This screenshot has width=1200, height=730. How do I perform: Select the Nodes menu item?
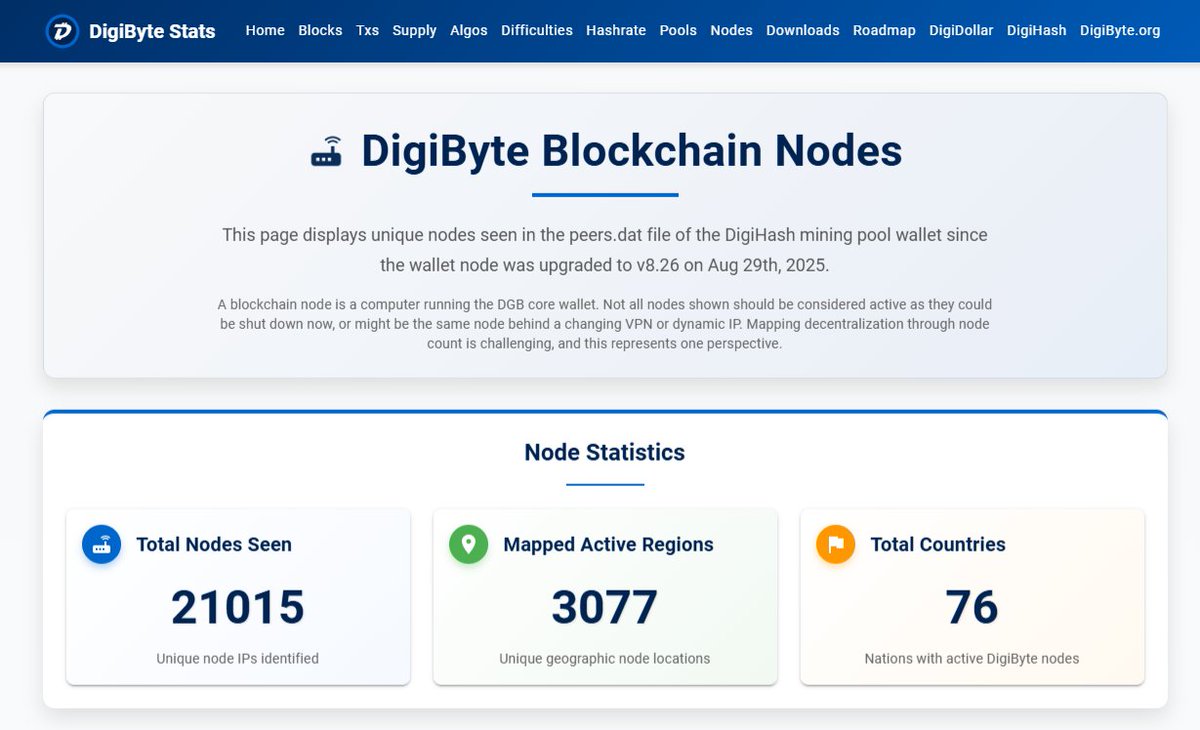[731, 30]
